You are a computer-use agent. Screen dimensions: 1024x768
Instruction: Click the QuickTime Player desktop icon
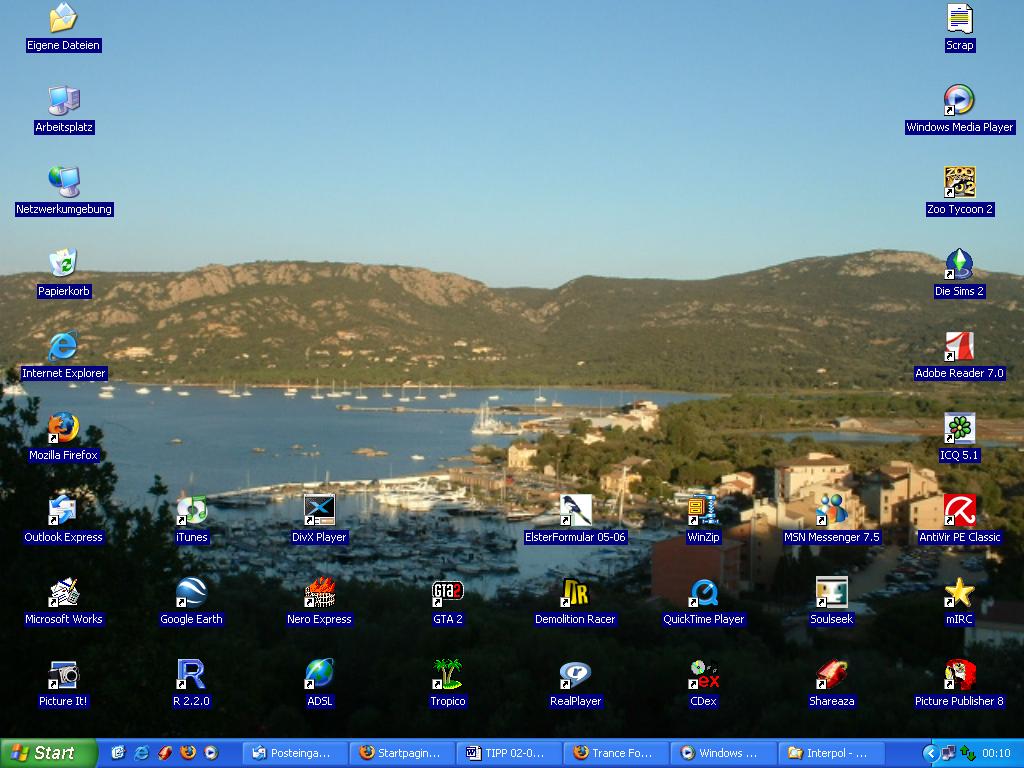pyautogui.click(x=703, y=592)
